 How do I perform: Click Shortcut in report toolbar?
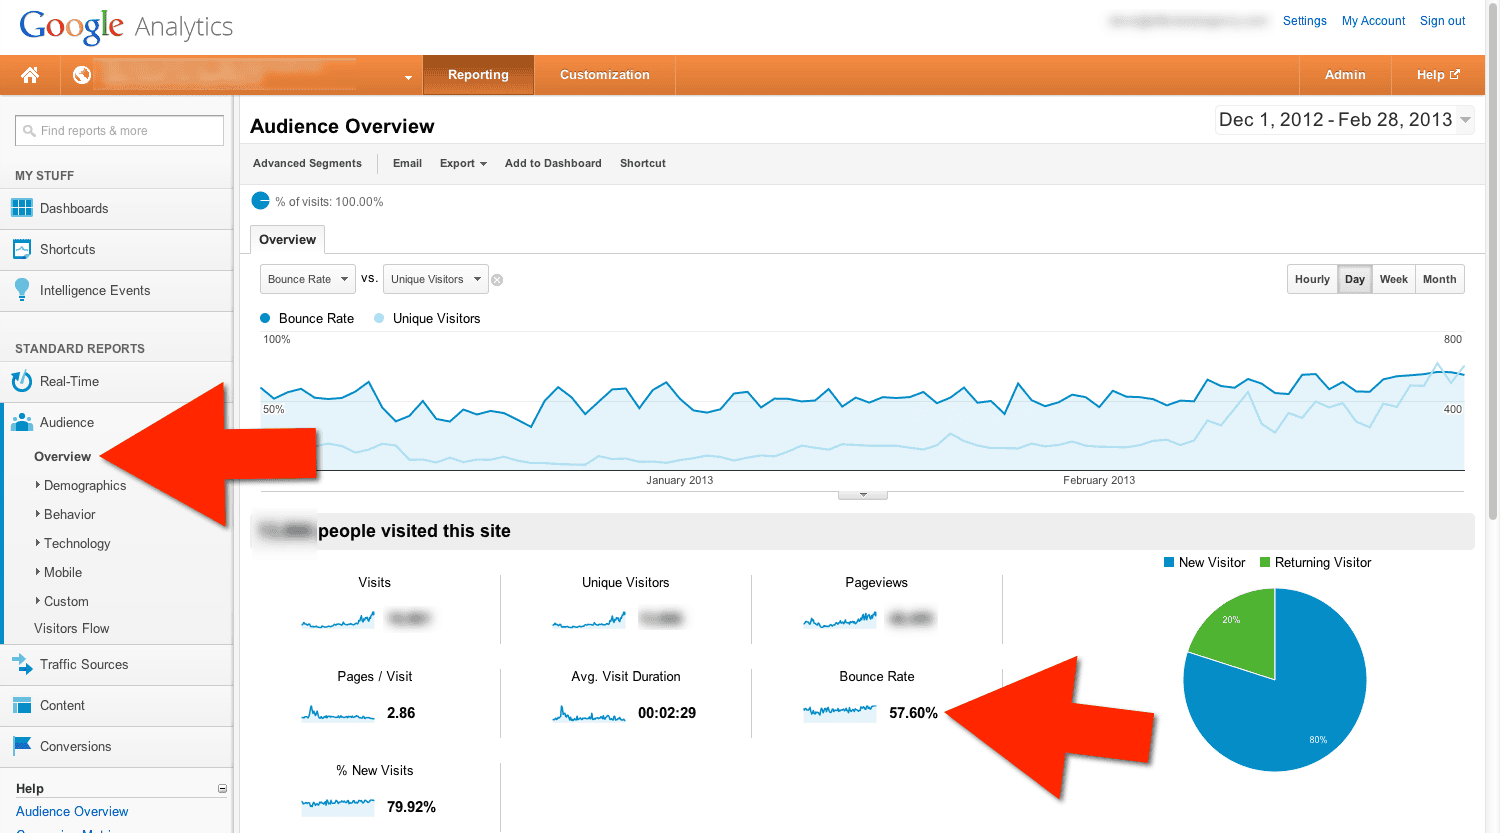pyautogui.click(x=643, y=163)
